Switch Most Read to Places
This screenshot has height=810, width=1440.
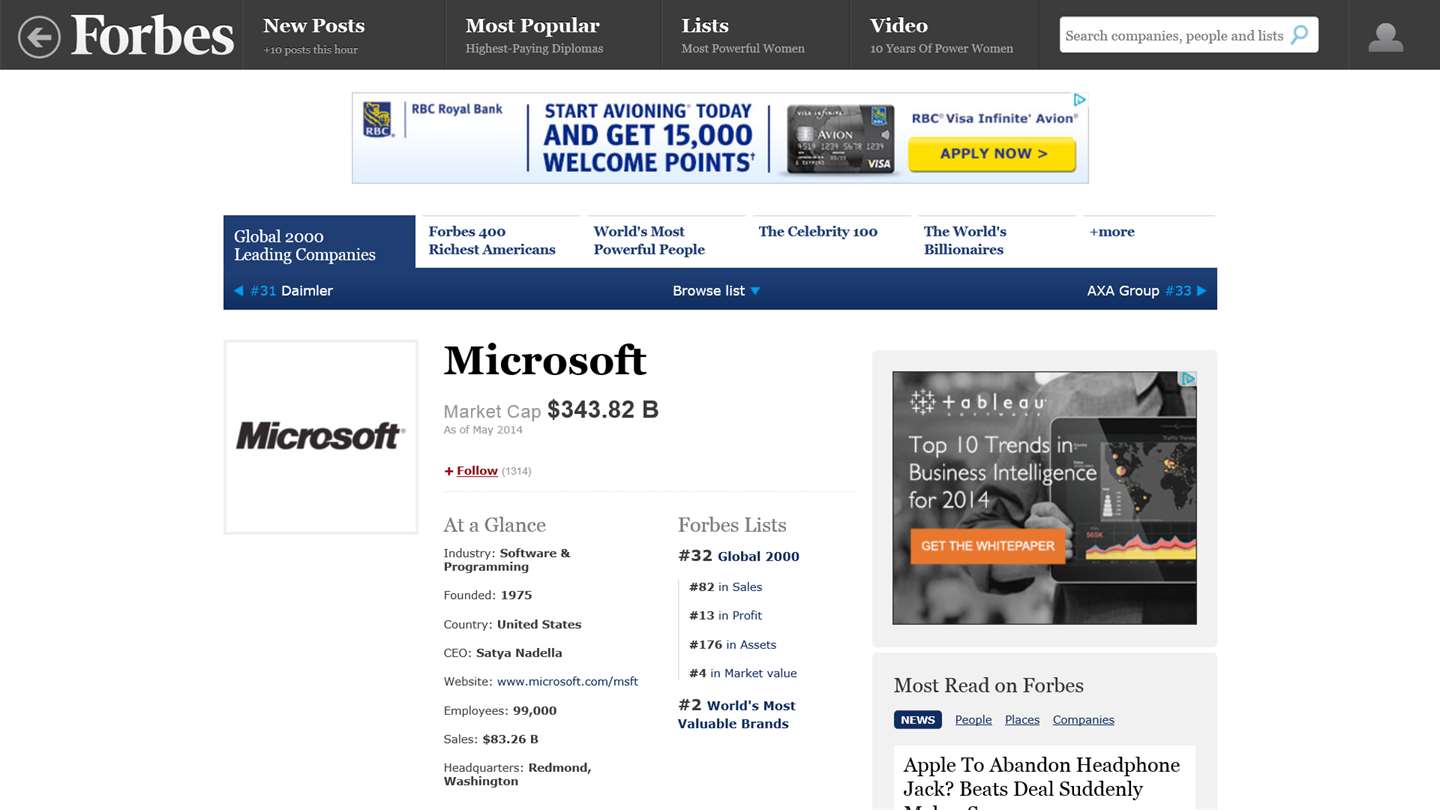point(1022,720)
